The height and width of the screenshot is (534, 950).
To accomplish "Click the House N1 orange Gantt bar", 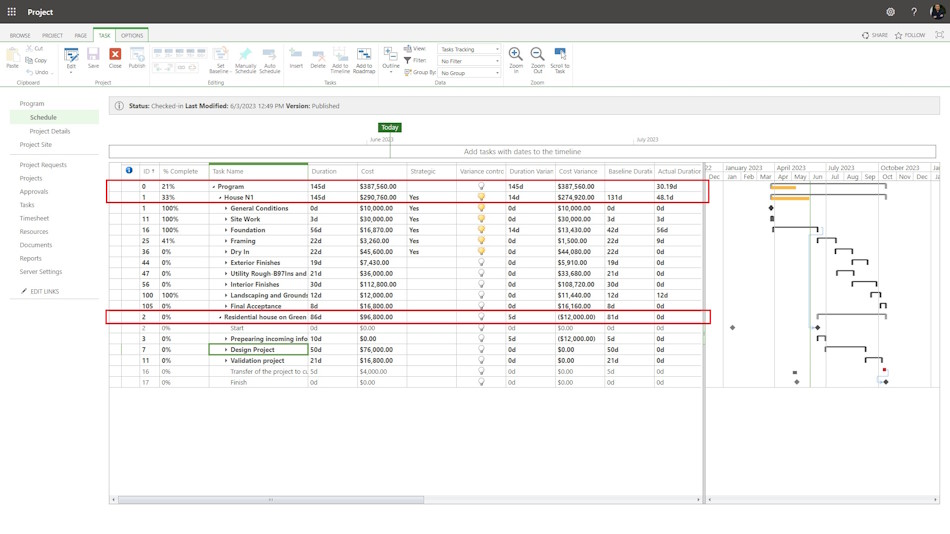I will click(789, 198).
